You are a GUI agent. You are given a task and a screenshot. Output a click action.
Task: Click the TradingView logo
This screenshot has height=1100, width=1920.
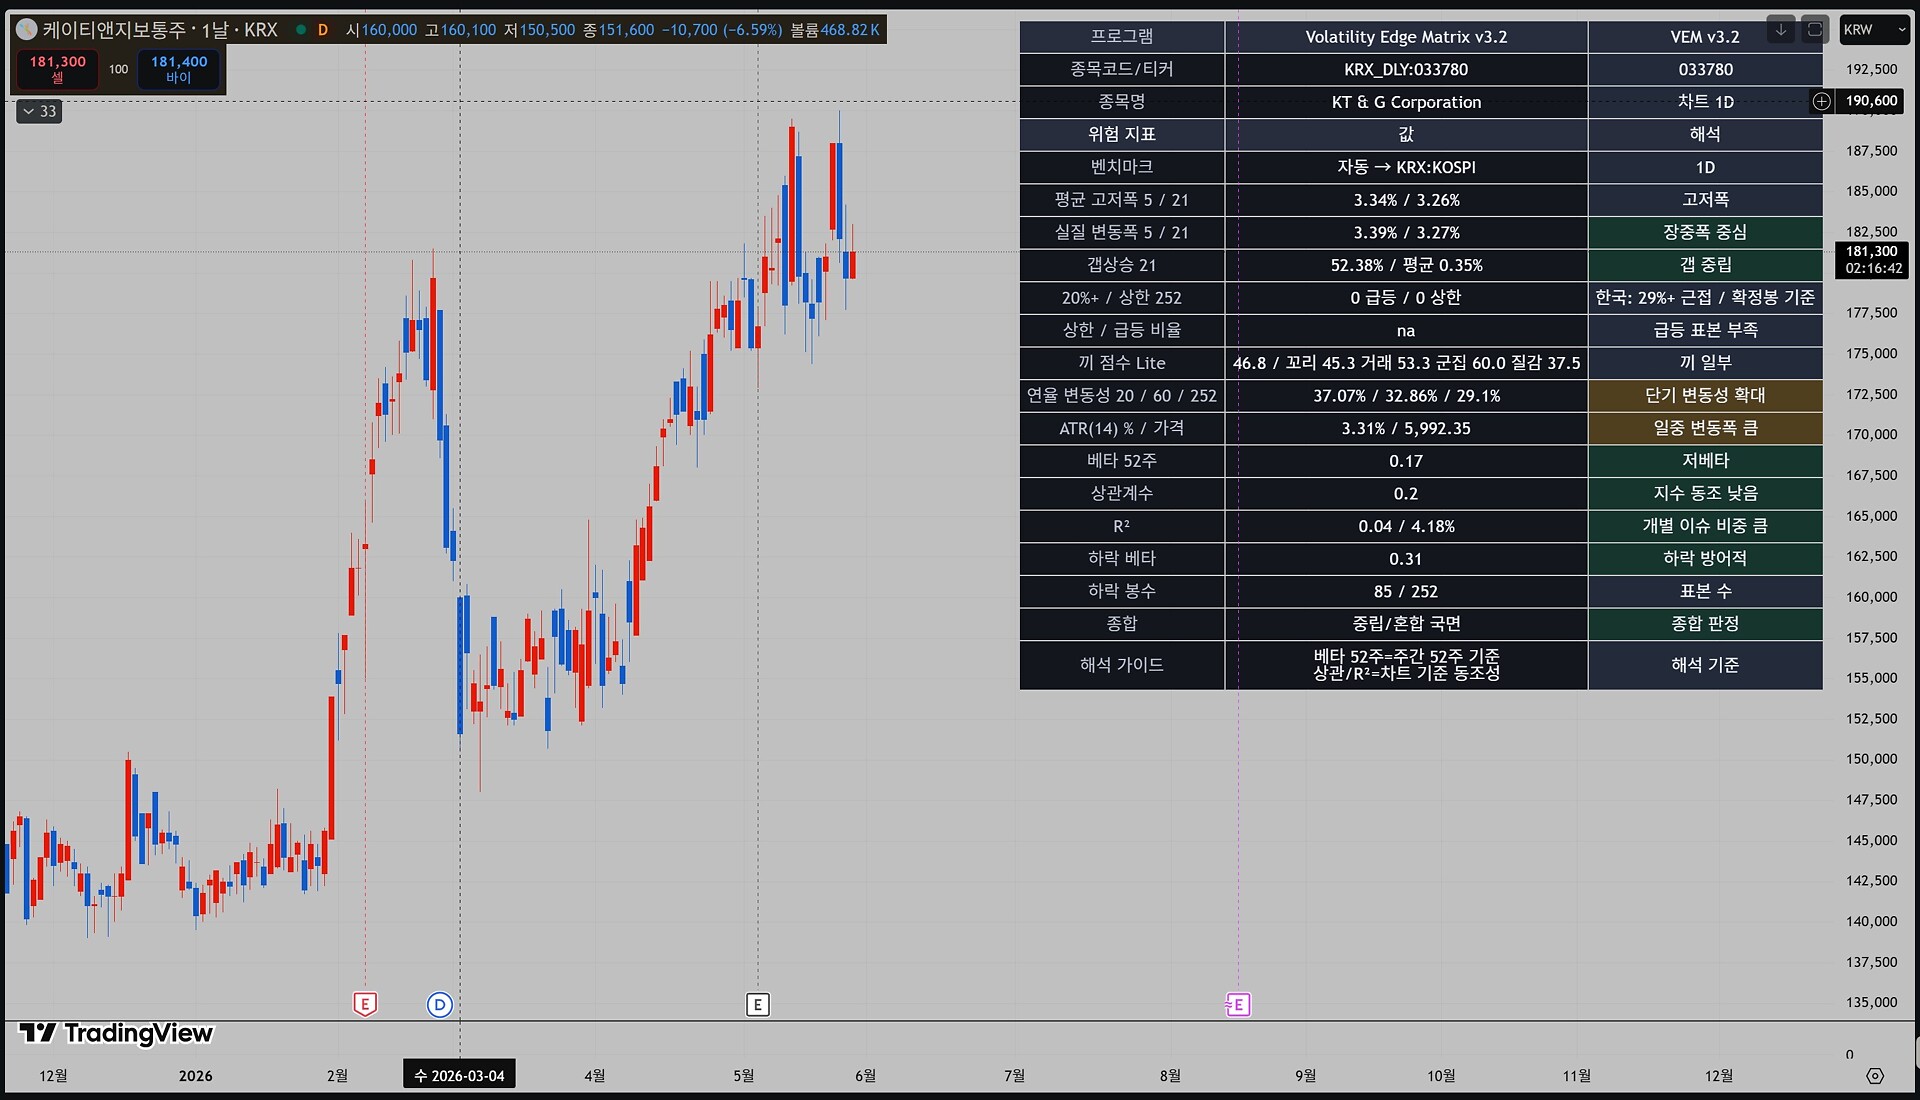click(x=116, y=1033)
